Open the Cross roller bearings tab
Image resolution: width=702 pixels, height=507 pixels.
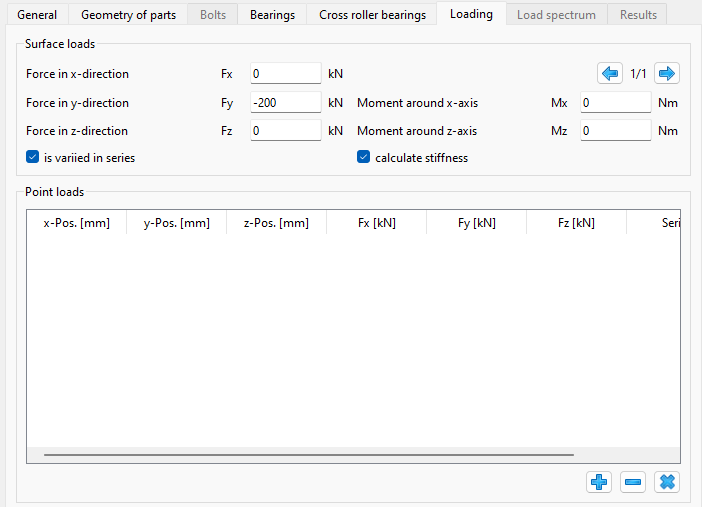[x=372, y=15]
